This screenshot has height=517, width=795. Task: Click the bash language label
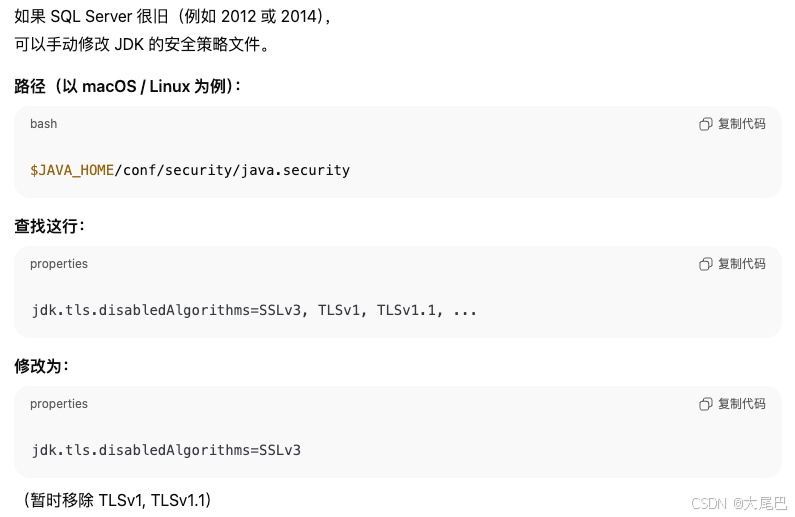coord(44,124)
